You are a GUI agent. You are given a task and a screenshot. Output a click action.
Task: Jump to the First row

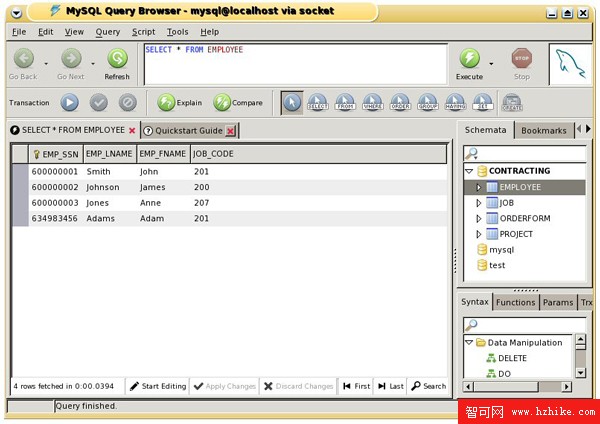[356, 386]
